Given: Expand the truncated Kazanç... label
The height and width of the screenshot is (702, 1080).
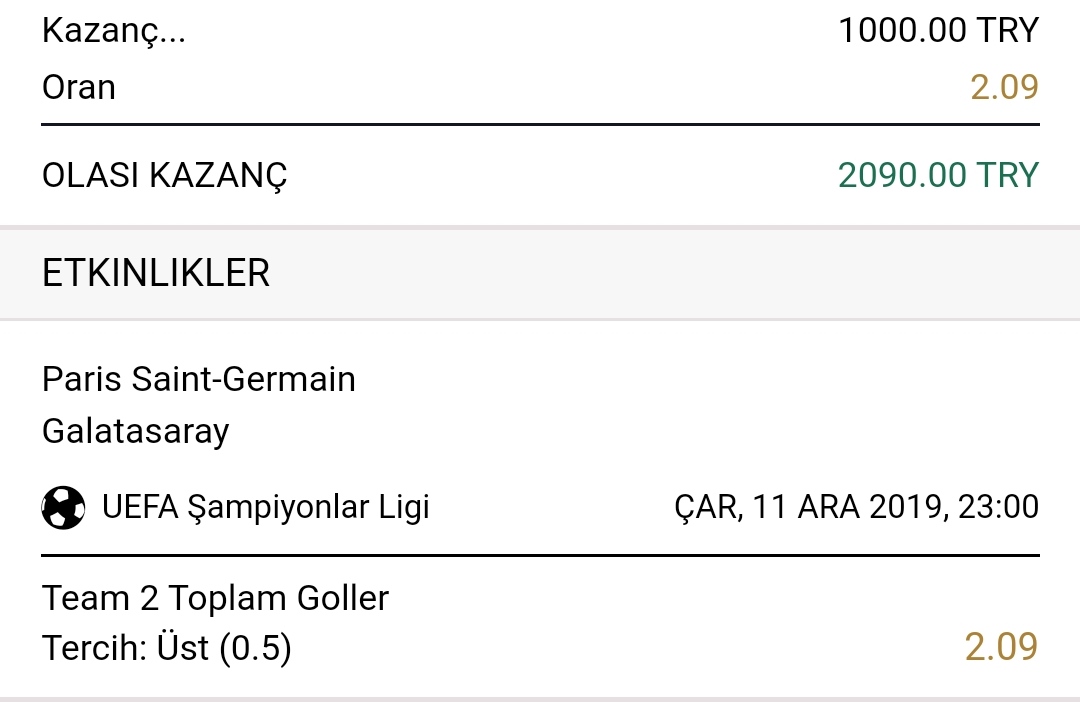Looking at the screenshot, I should coord(114,31).
